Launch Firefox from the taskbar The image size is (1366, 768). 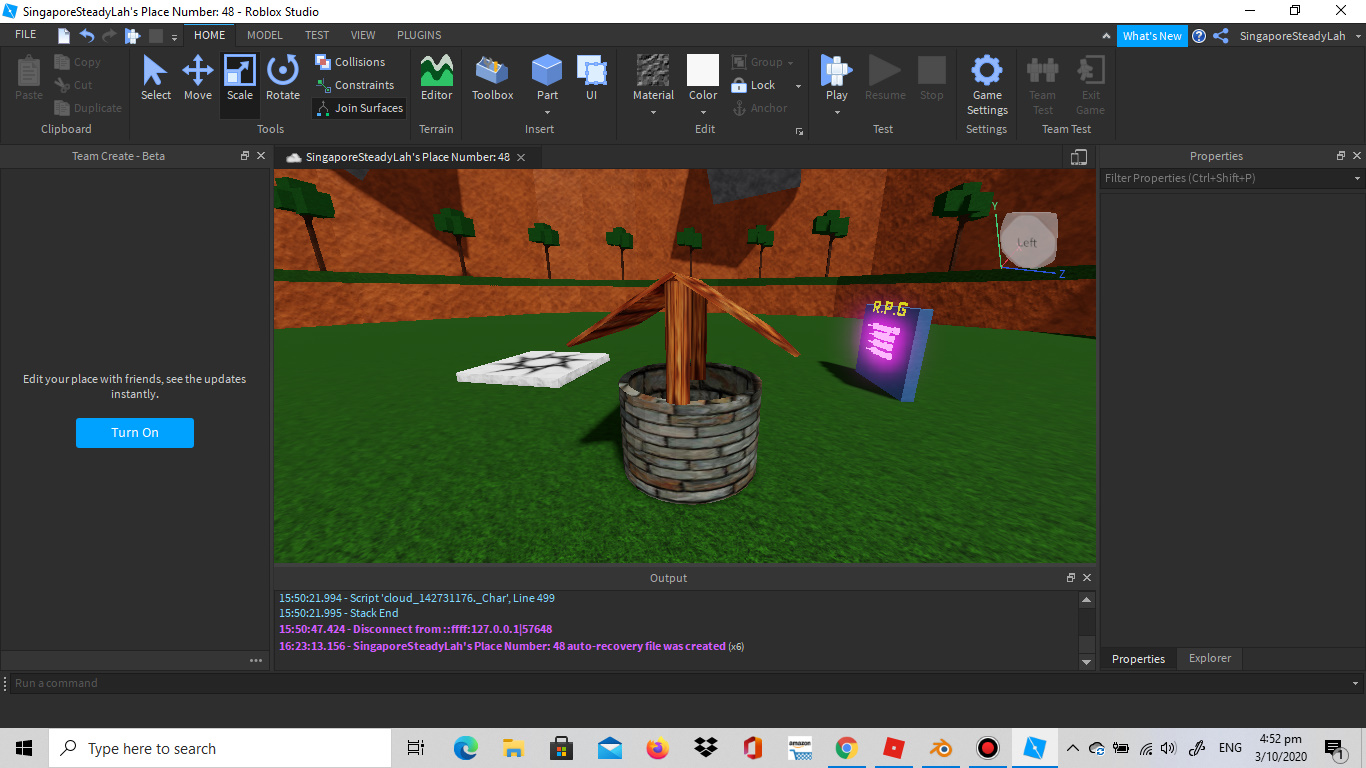click(x=657, y=748)
